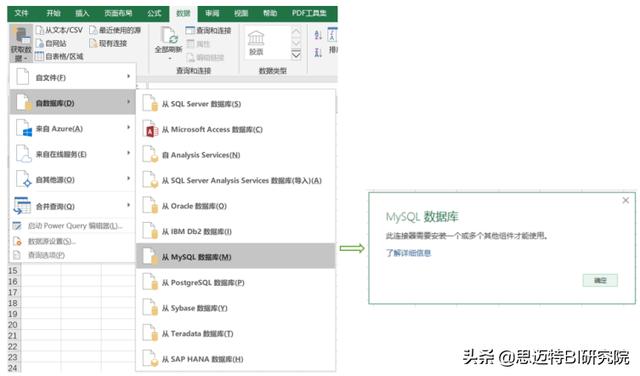Select row header 23
This screenshot has height=376, width=640.
coord(13,357)
